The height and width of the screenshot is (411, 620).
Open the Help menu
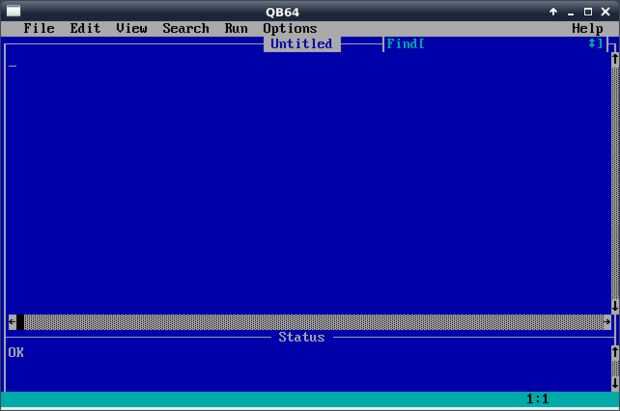pyautogui.click(x=588, y=28)
